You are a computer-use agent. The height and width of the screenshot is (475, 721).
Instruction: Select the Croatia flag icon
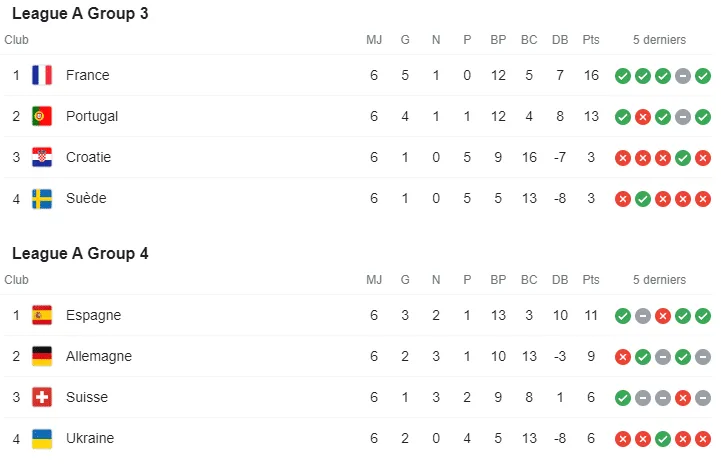42,157
